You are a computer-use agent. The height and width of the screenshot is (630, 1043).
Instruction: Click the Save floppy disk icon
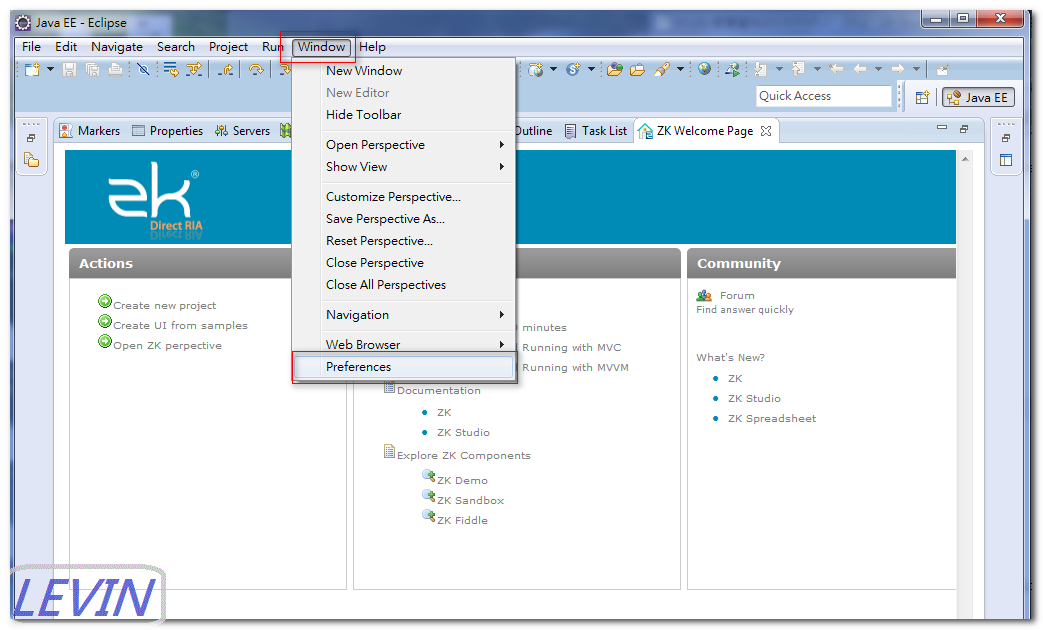click(x=69, y=69)
